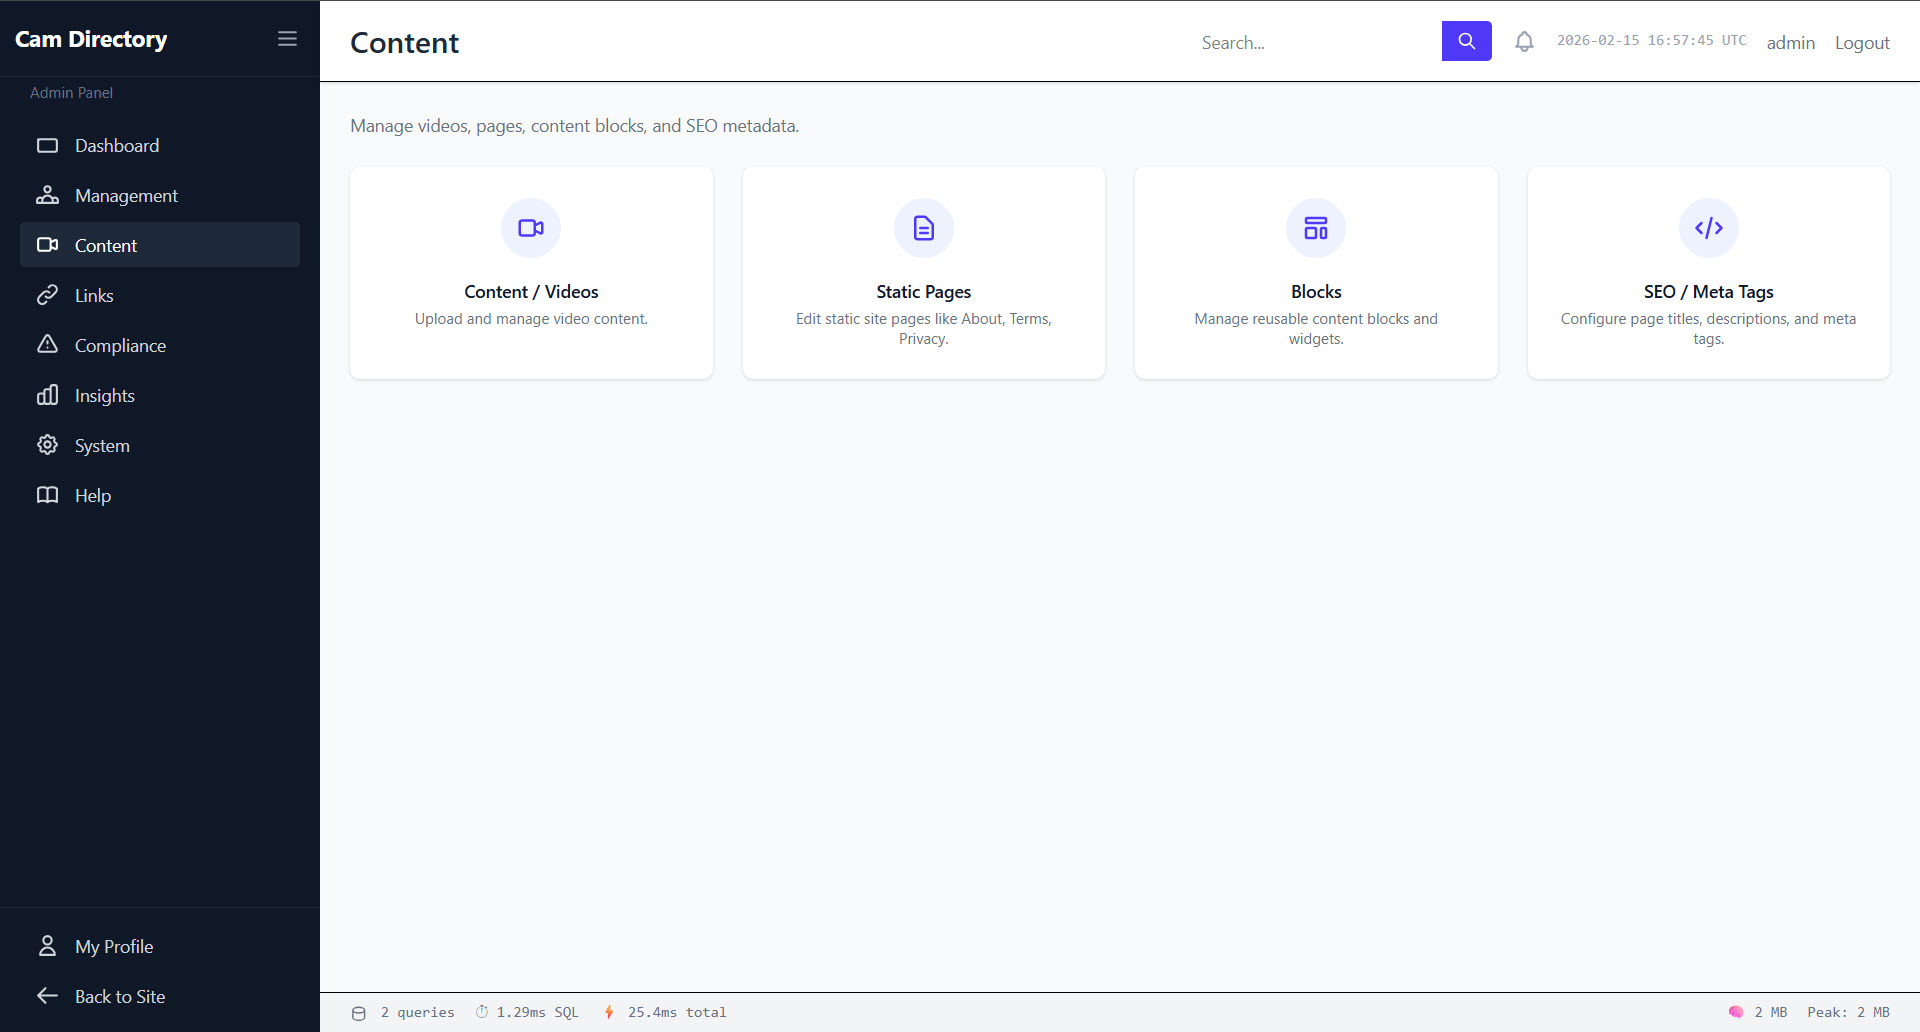Click the database queries icon in footer

pos(359,1013)
